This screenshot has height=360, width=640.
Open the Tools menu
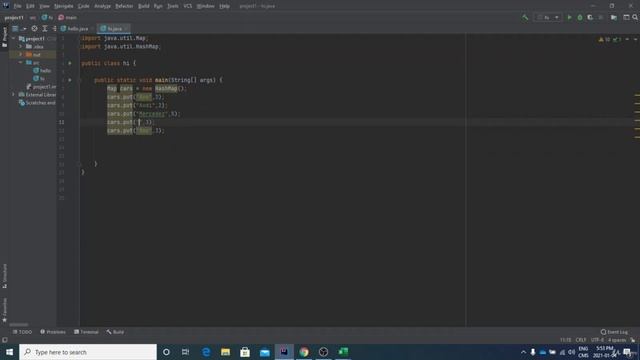[173, 6]
